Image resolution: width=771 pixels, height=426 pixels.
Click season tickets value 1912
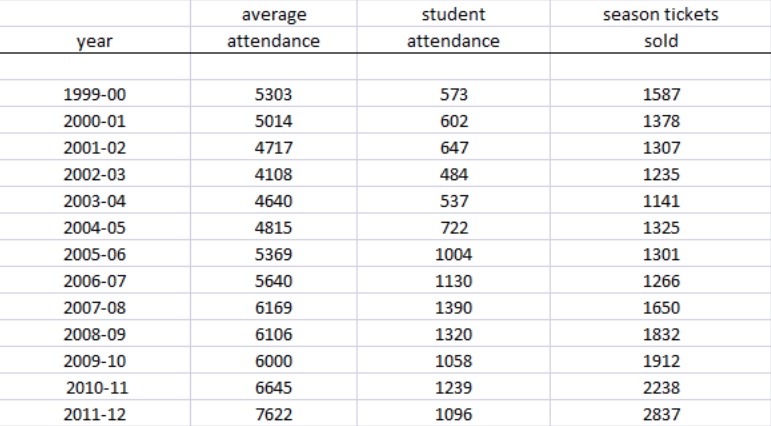coord(661,360)
